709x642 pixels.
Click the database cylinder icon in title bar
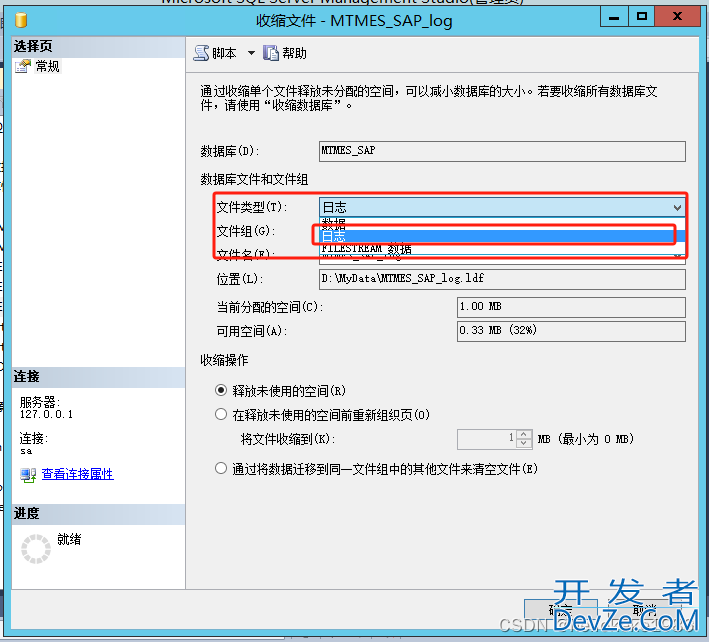click(21, 20)
